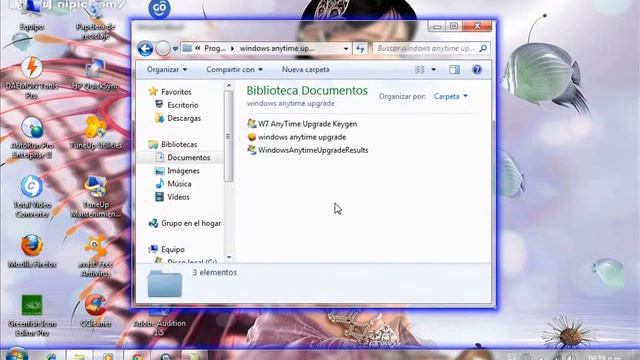Select the Adobe Audition 1.5 desktop shortcut
The image size is (640, 360).
pos(159,322)
